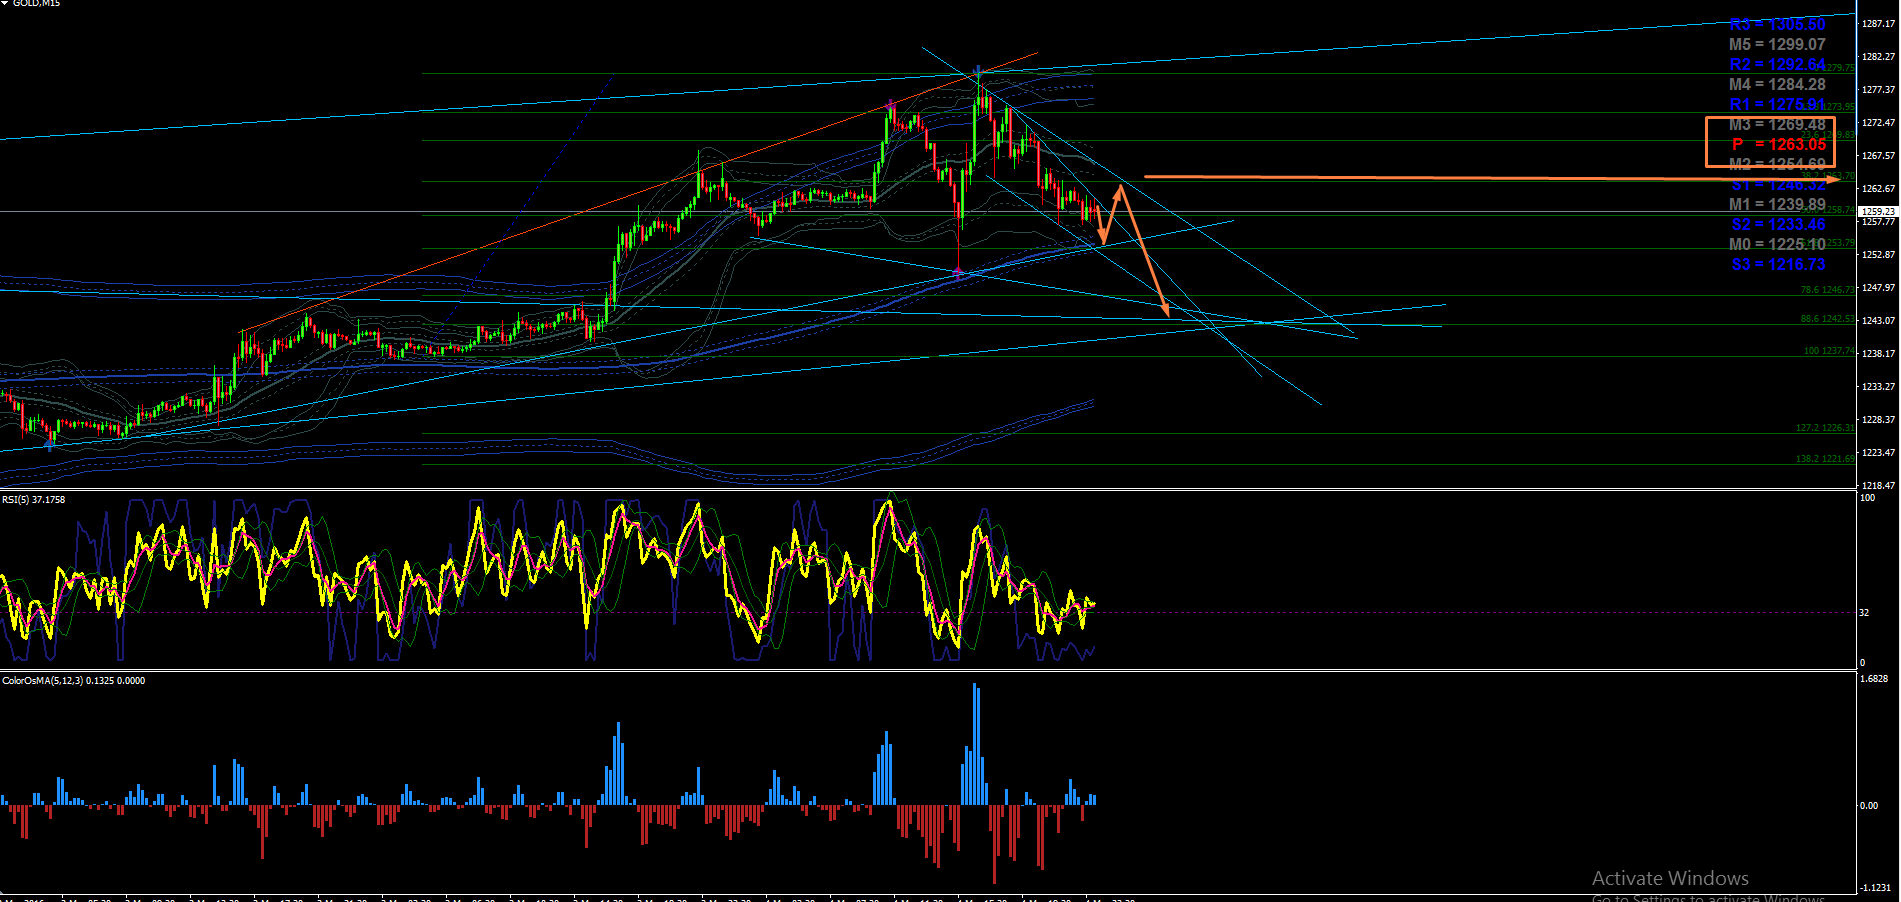Click 1252.87 on the price scale
The image size is (1901, 902).
(1879, 254)
